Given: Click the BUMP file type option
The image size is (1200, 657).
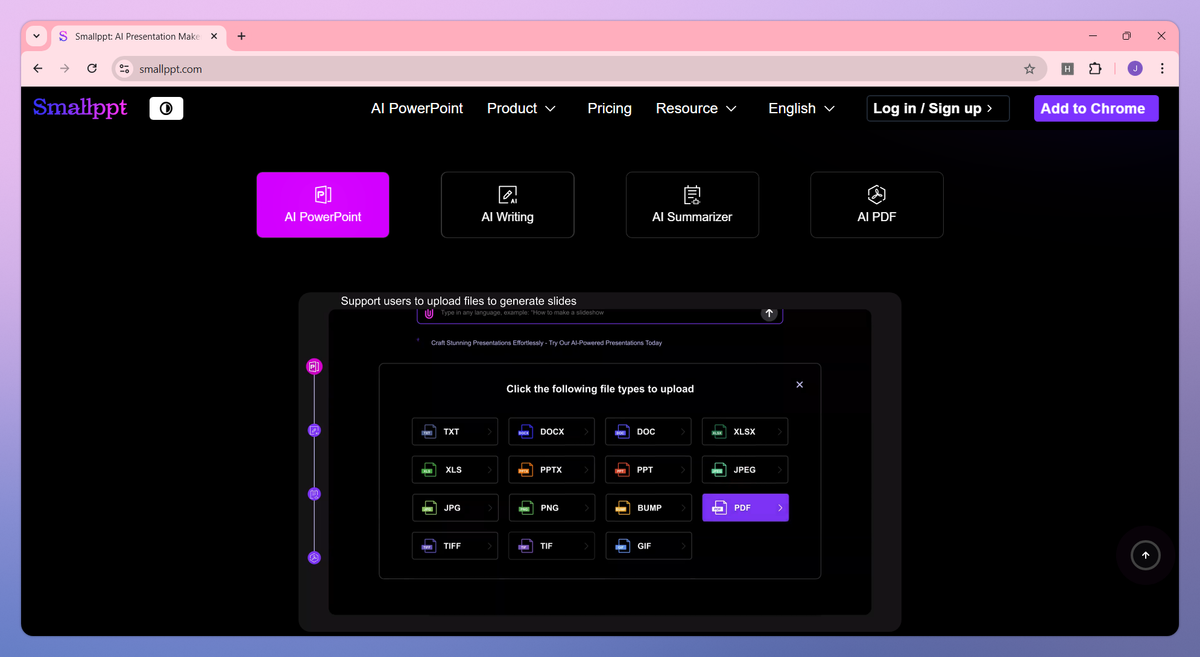Looking at the screenshot, I should 648,508.
